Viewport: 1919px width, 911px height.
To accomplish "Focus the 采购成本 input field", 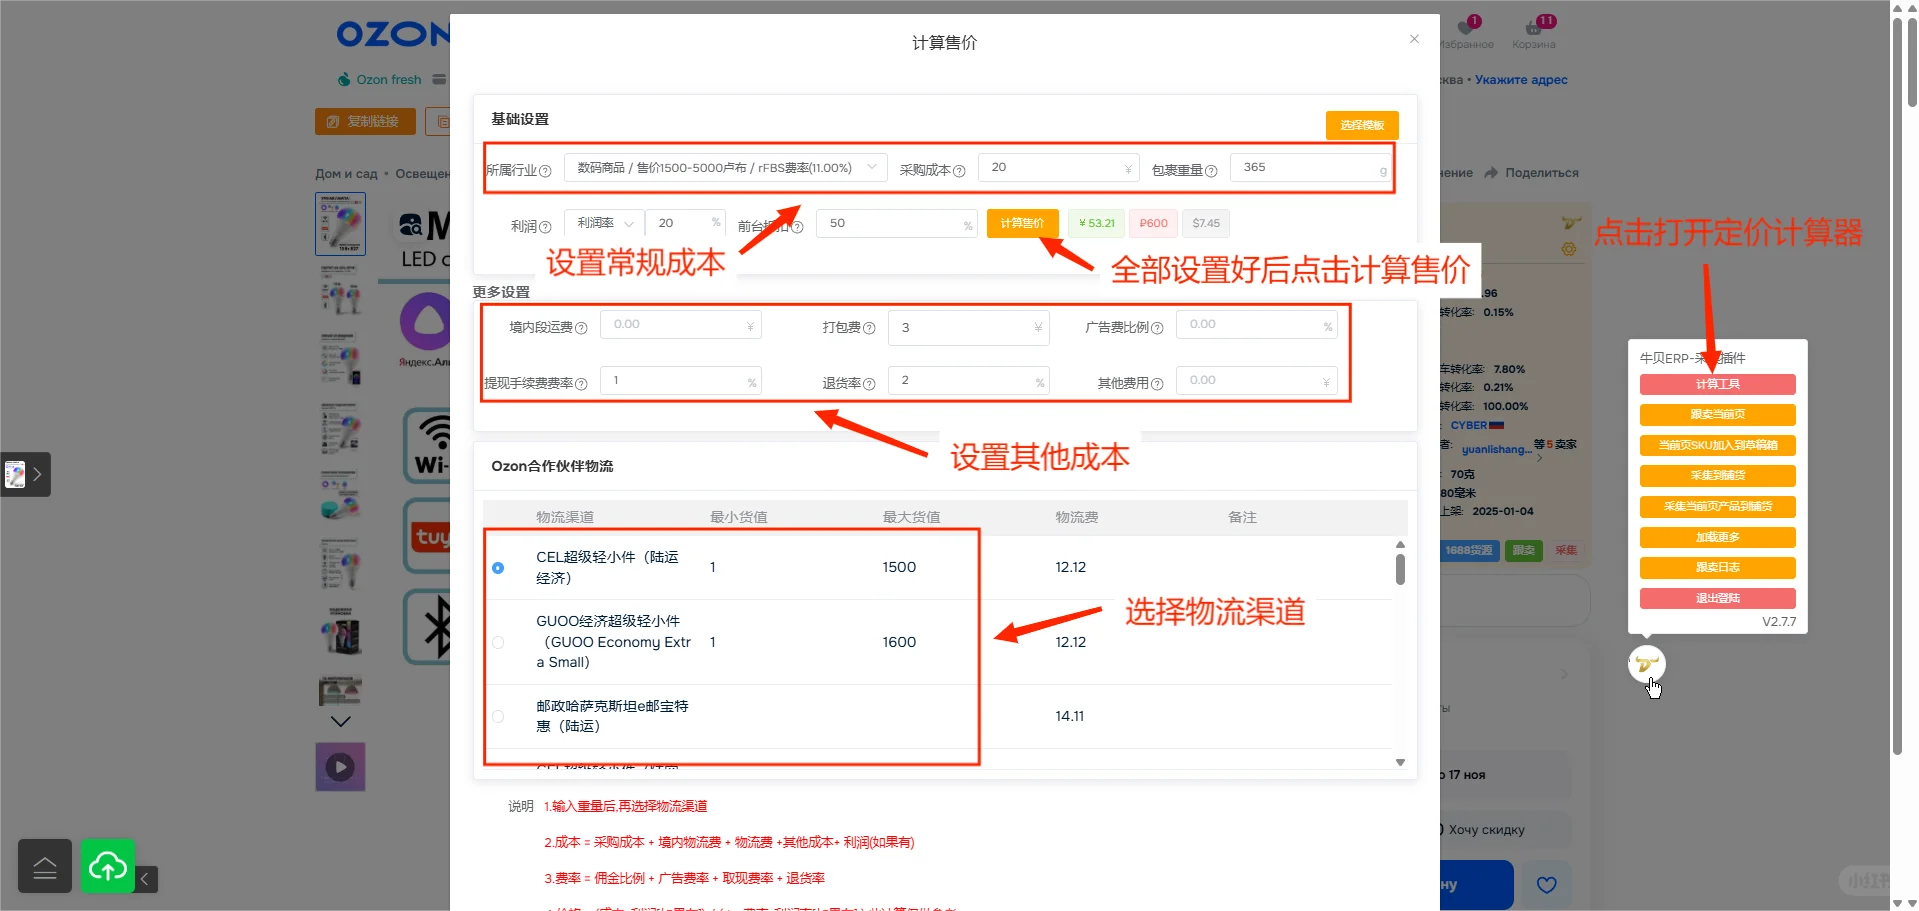I will point(1059,168).
